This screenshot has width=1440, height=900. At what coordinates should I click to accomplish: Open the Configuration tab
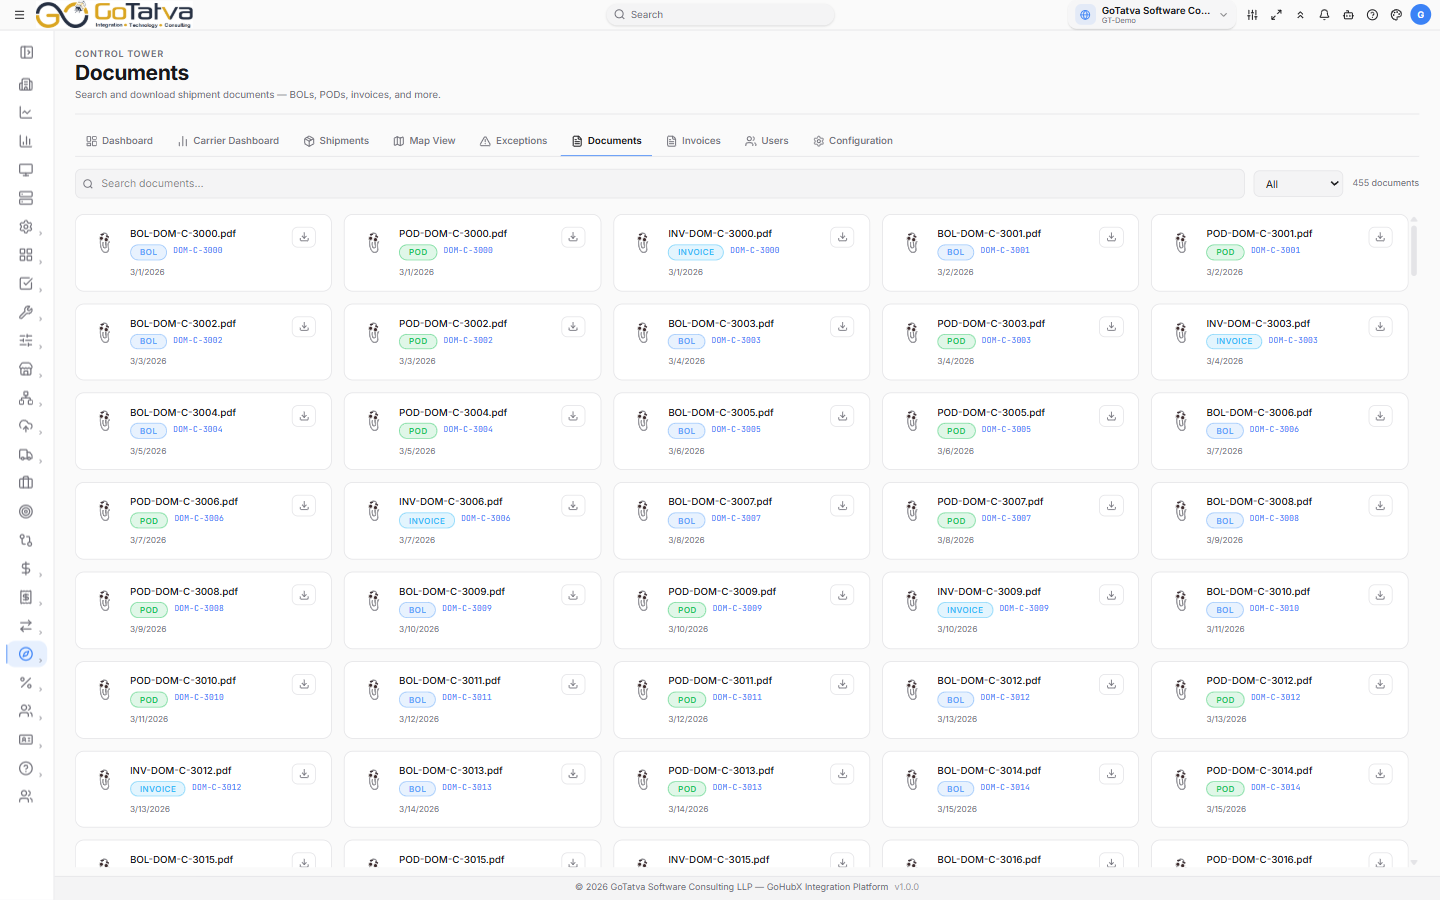(x=852, y=141)
